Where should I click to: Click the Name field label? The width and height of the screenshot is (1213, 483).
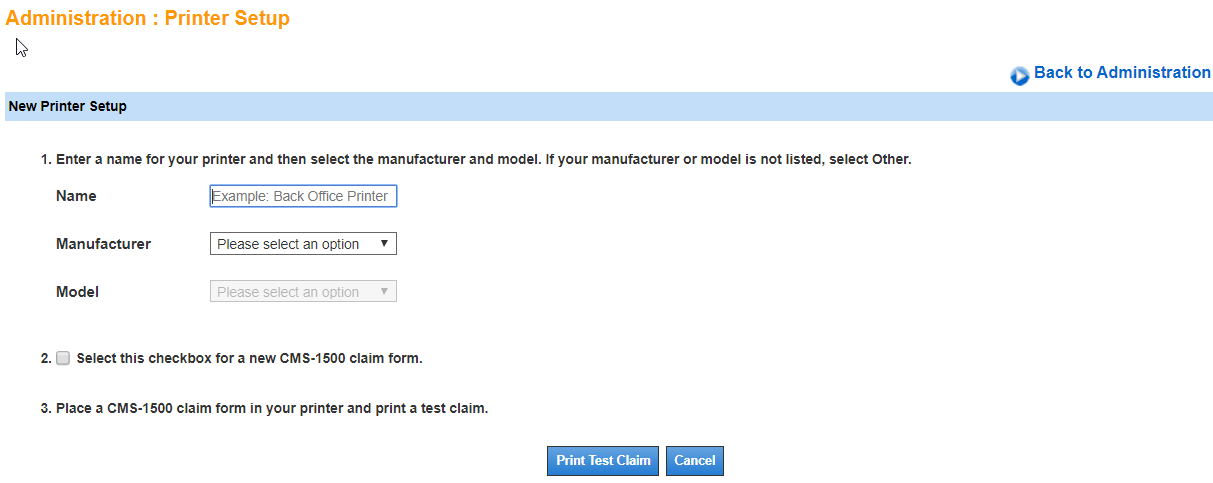pos(76,196)
